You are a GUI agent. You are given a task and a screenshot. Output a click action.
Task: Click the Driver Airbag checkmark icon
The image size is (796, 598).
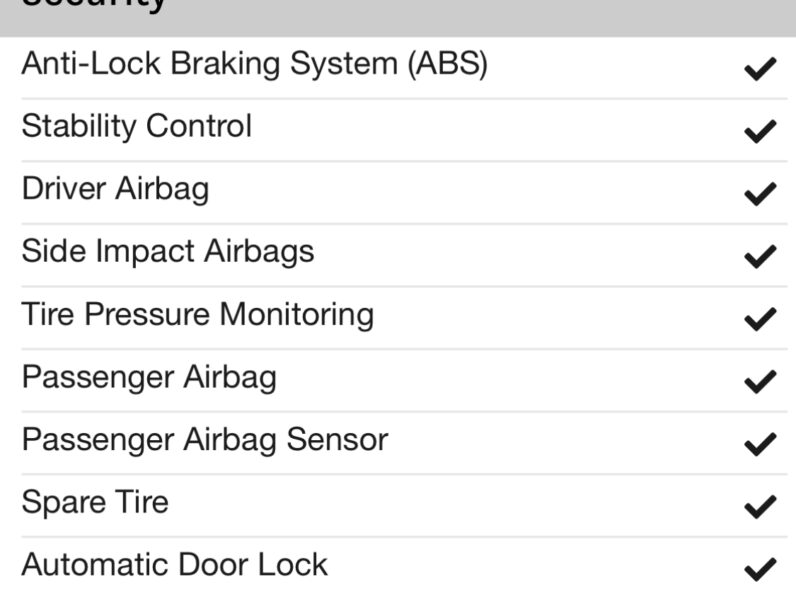[760, 193]
